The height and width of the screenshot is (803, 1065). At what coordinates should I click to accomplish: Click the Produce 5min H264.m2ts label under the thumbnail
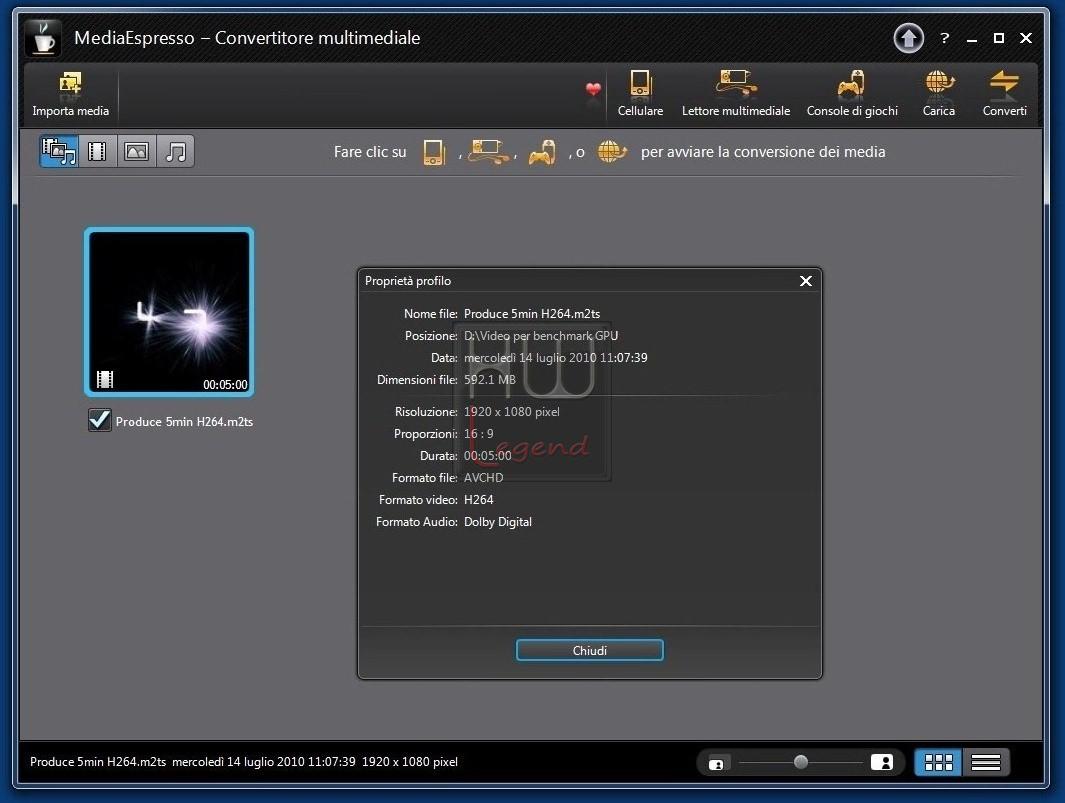coord(184,421)
